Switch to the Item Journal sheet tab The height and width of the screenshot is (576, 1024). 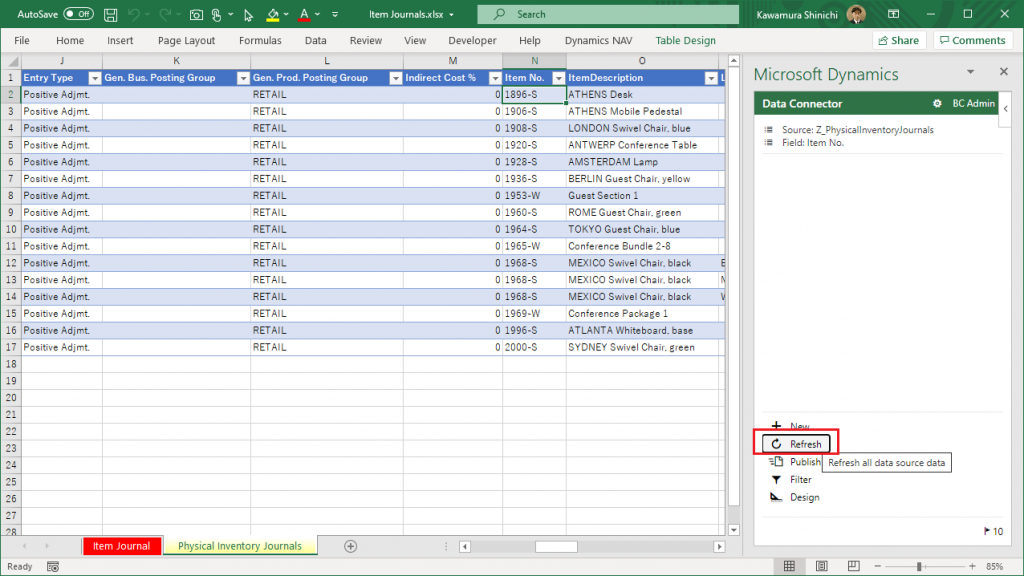121,547
